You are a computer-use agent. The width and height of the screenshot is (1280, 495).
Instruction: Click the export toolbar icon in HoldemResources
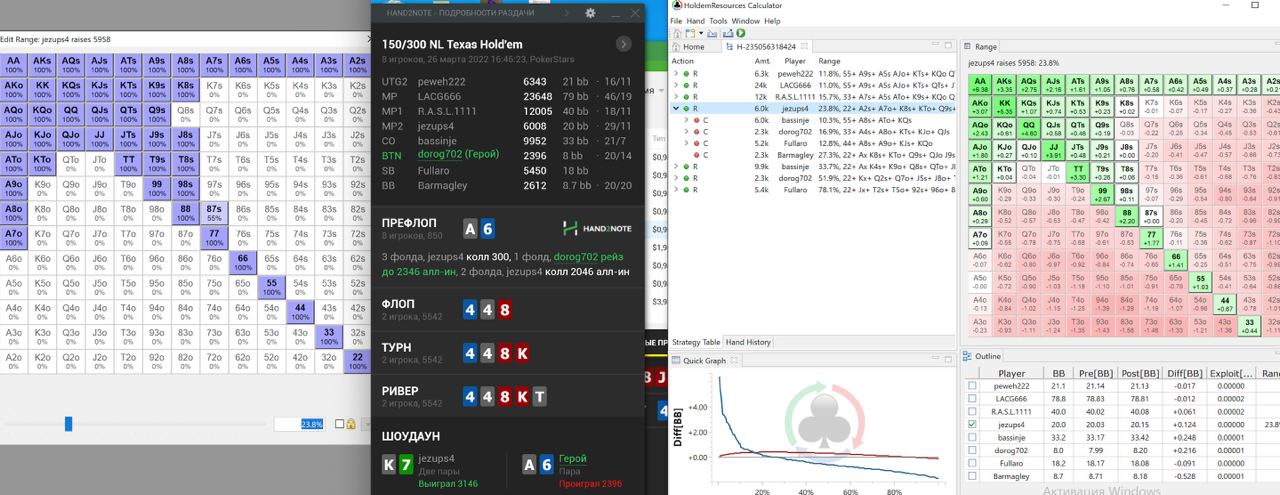(x=728, y=33)
